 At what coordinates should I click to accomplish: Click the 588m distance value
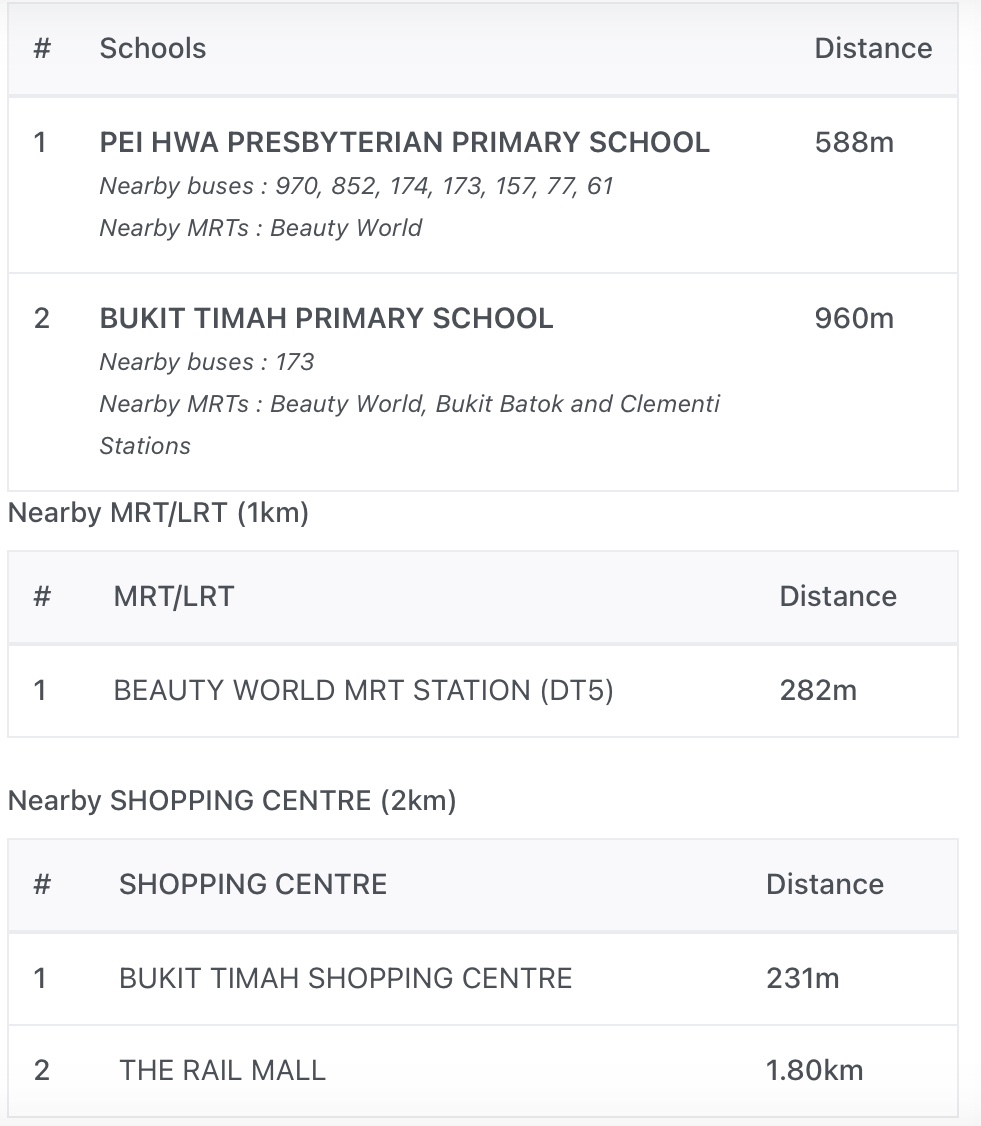tap(854, 142)
